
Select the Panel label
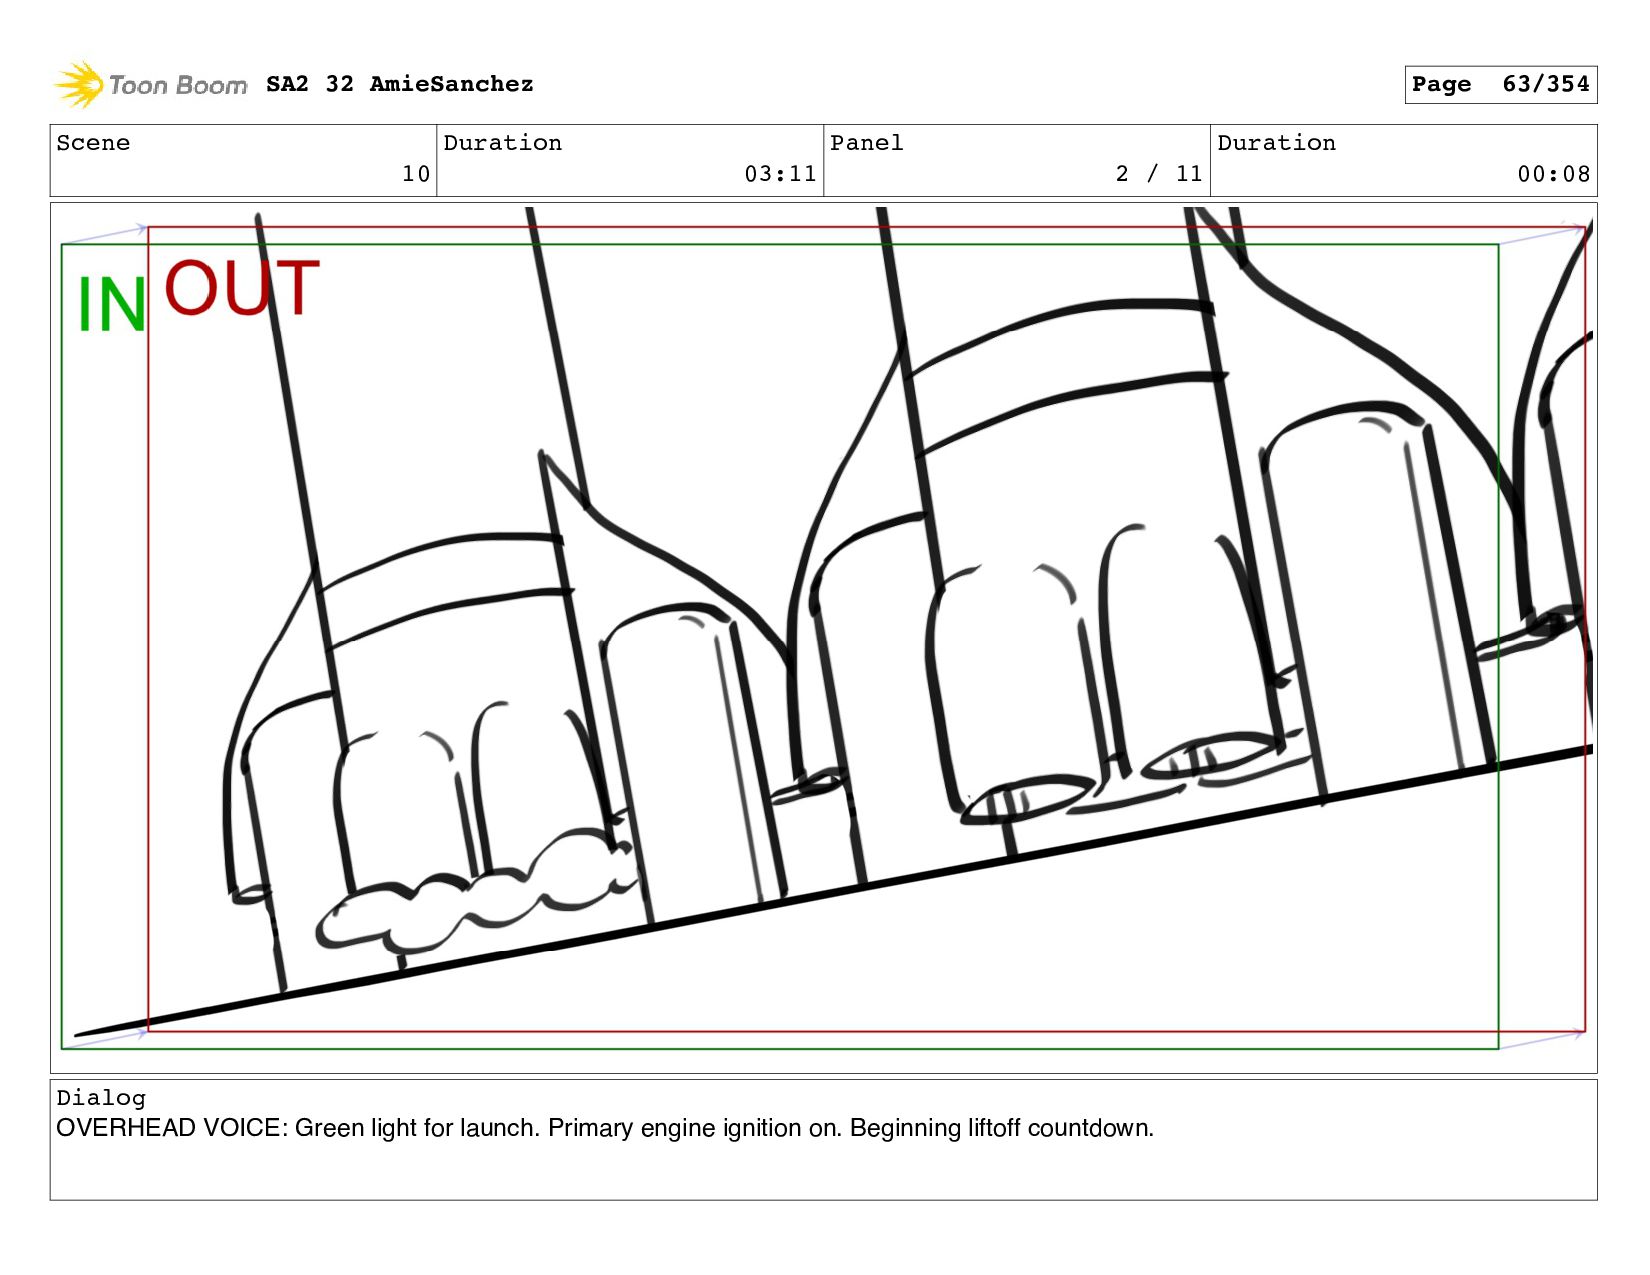pos(866,143)
